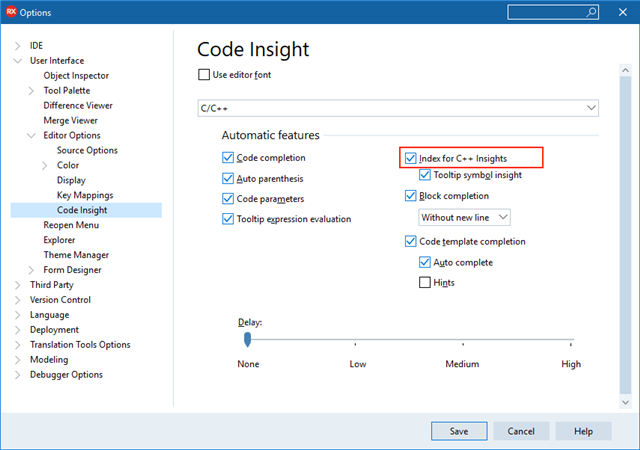The width and height of the screenshot is (640, 450).
Task: Uncheck Index for C++ Insights
Action: [410, 158]
